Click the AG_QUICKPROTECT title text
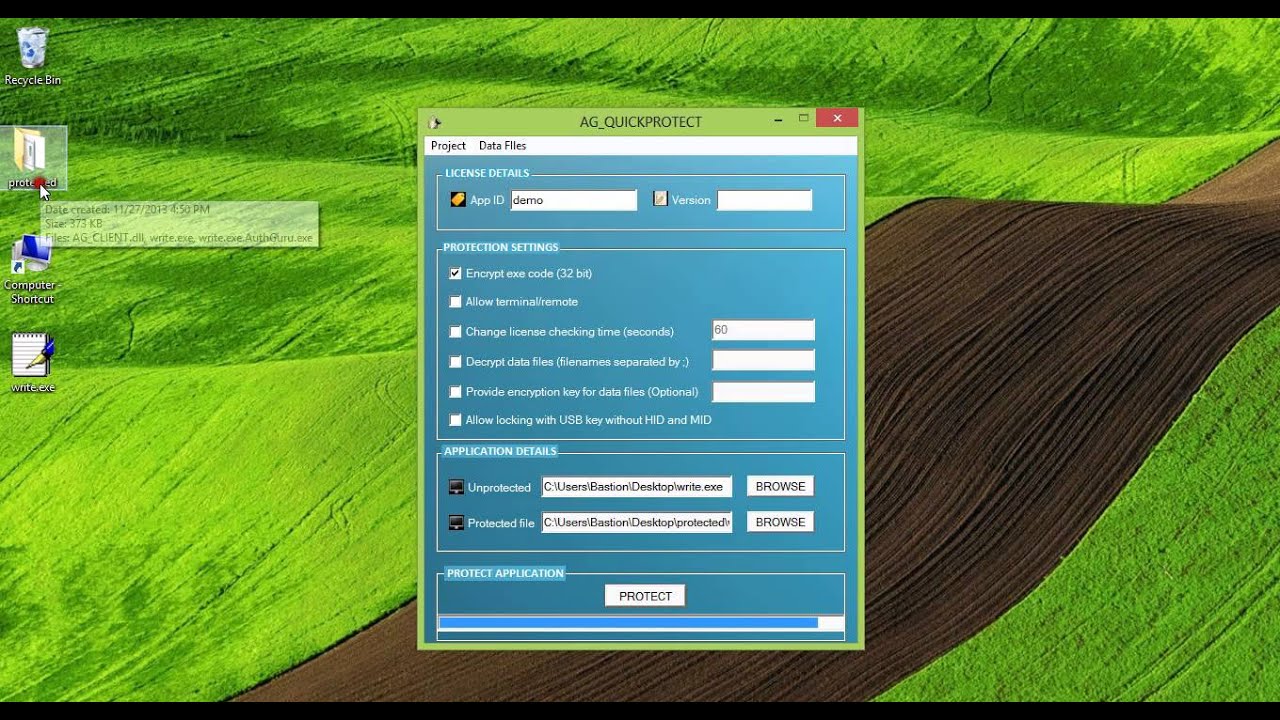Viewport: 1280px width, 720px height. pos(641,122)
